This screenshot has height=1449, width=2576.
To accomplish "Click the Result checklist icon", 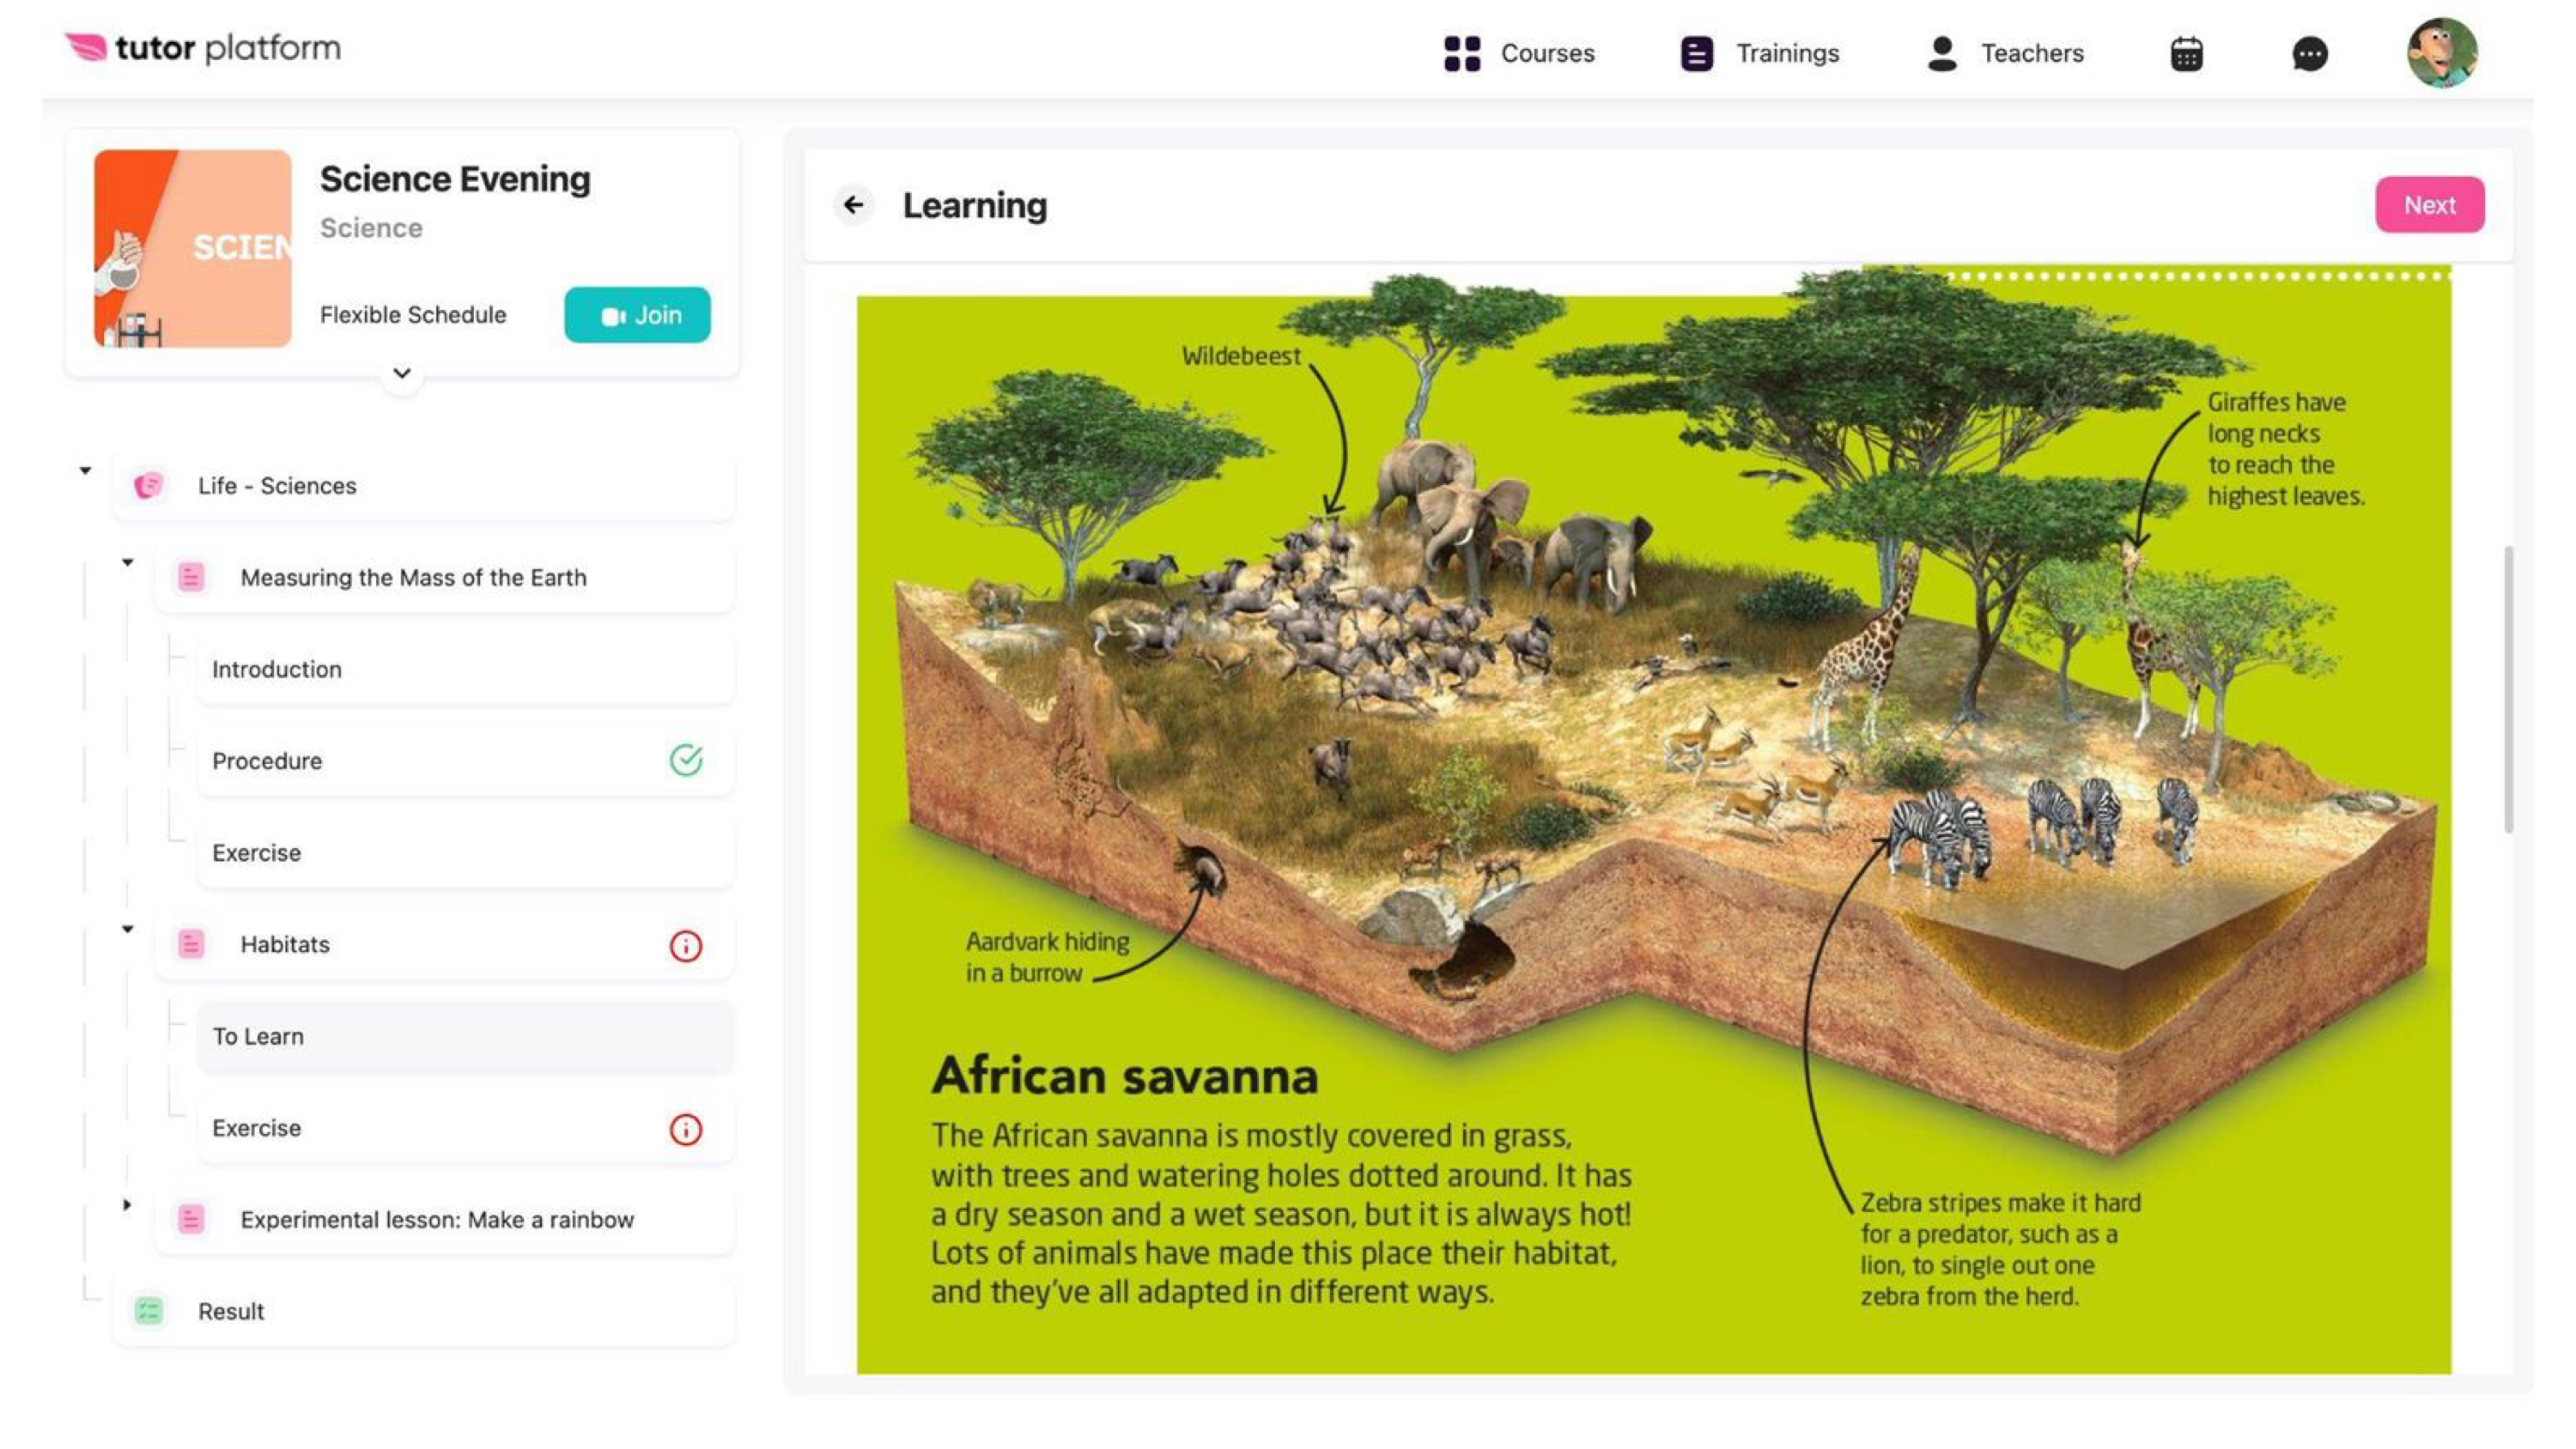I will [x=148, y=1311].
